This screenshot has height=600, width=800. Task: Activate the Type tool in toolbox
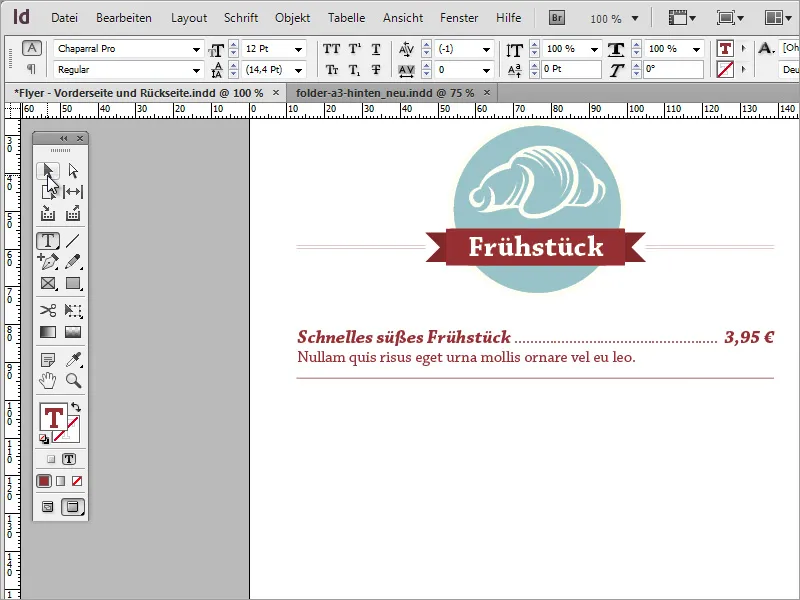tap(48, 240)
